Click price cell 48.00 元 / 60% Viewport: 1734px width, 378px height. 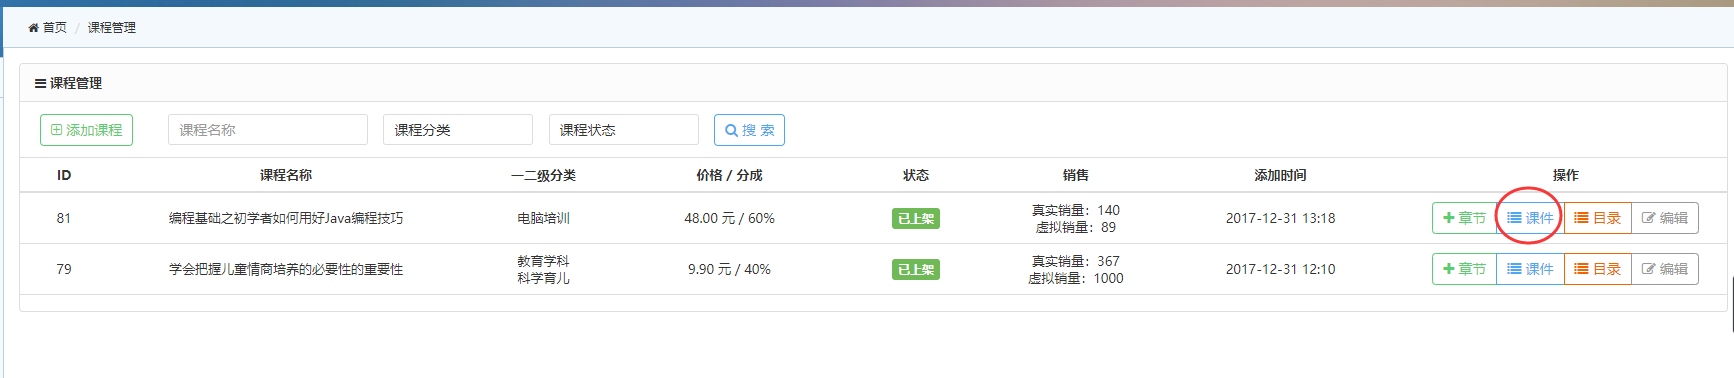click(729, 218)
